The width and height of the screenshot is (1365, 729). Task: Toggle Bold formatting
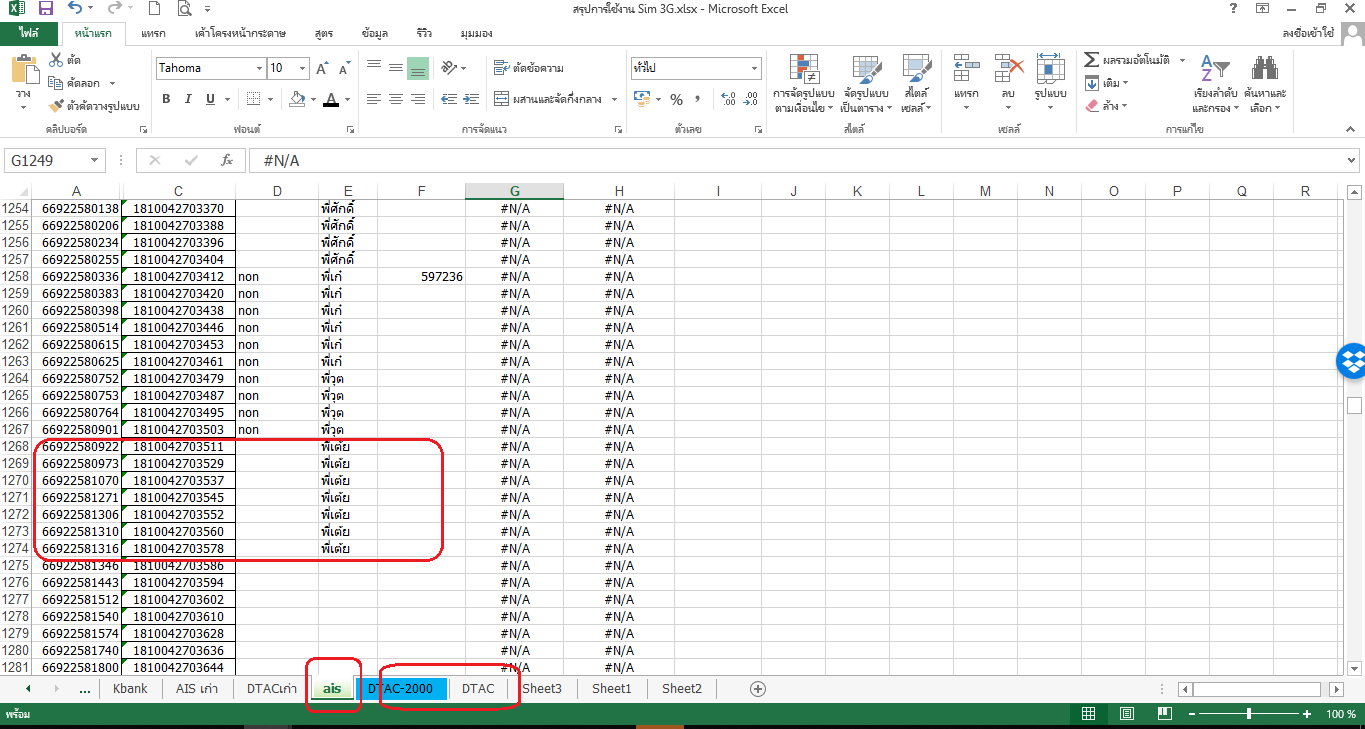coord(166,99)
